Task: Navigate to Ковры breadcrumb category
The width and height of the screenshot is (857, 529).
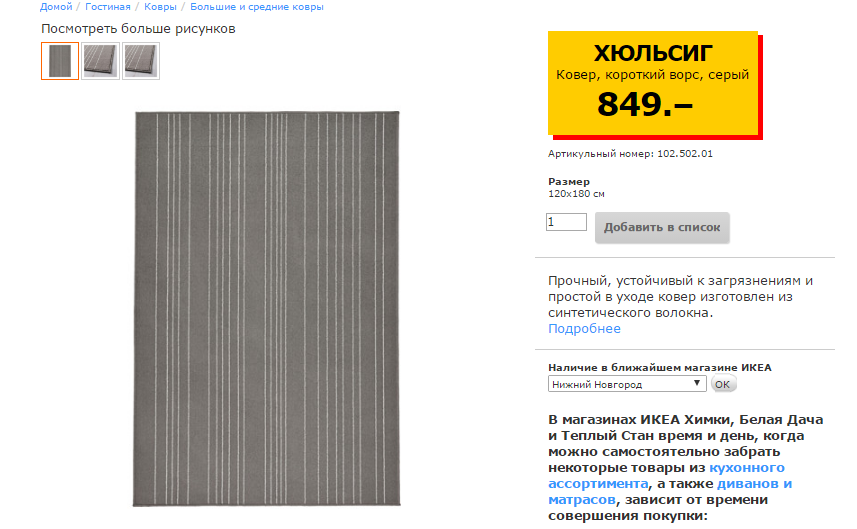Action: tap(160, 7)
